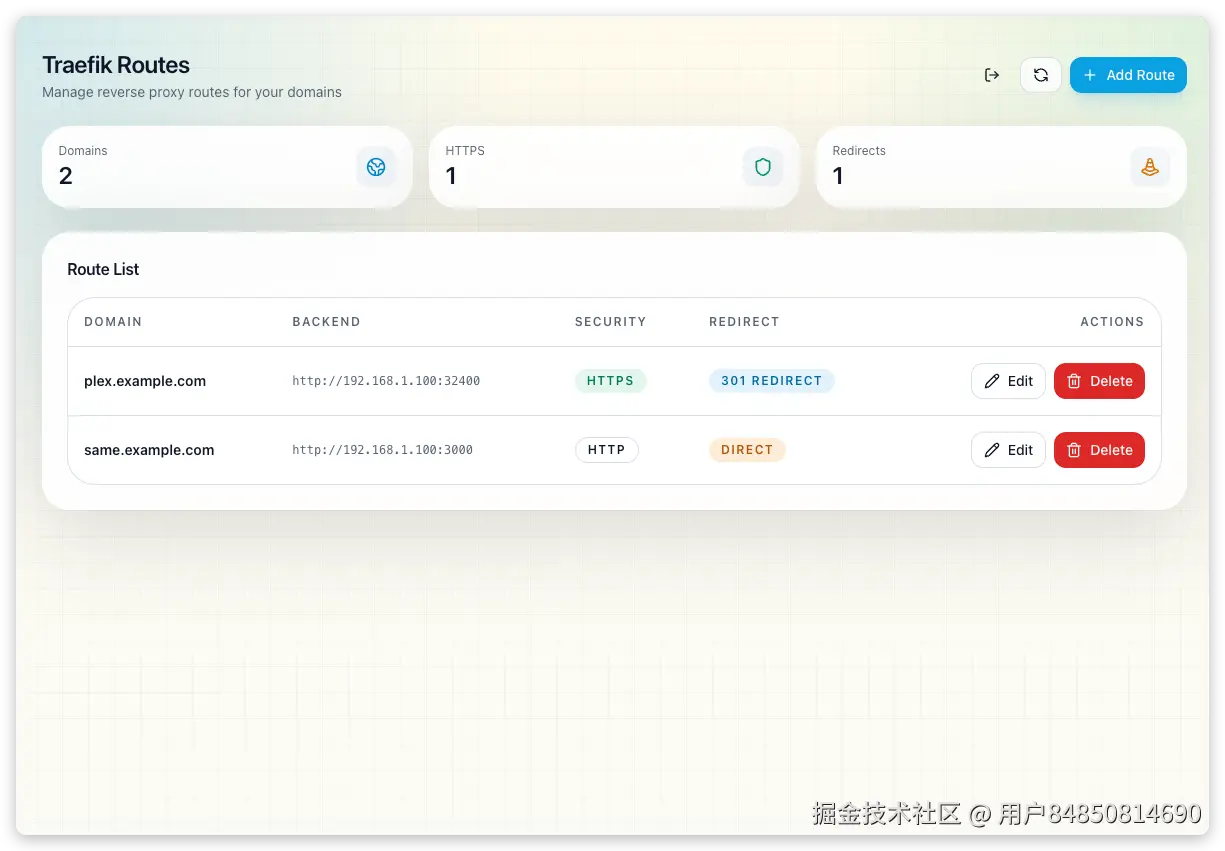Click the plus icon inside Add Route button
Screen dimensions: 1225x851
(1087, 74)
